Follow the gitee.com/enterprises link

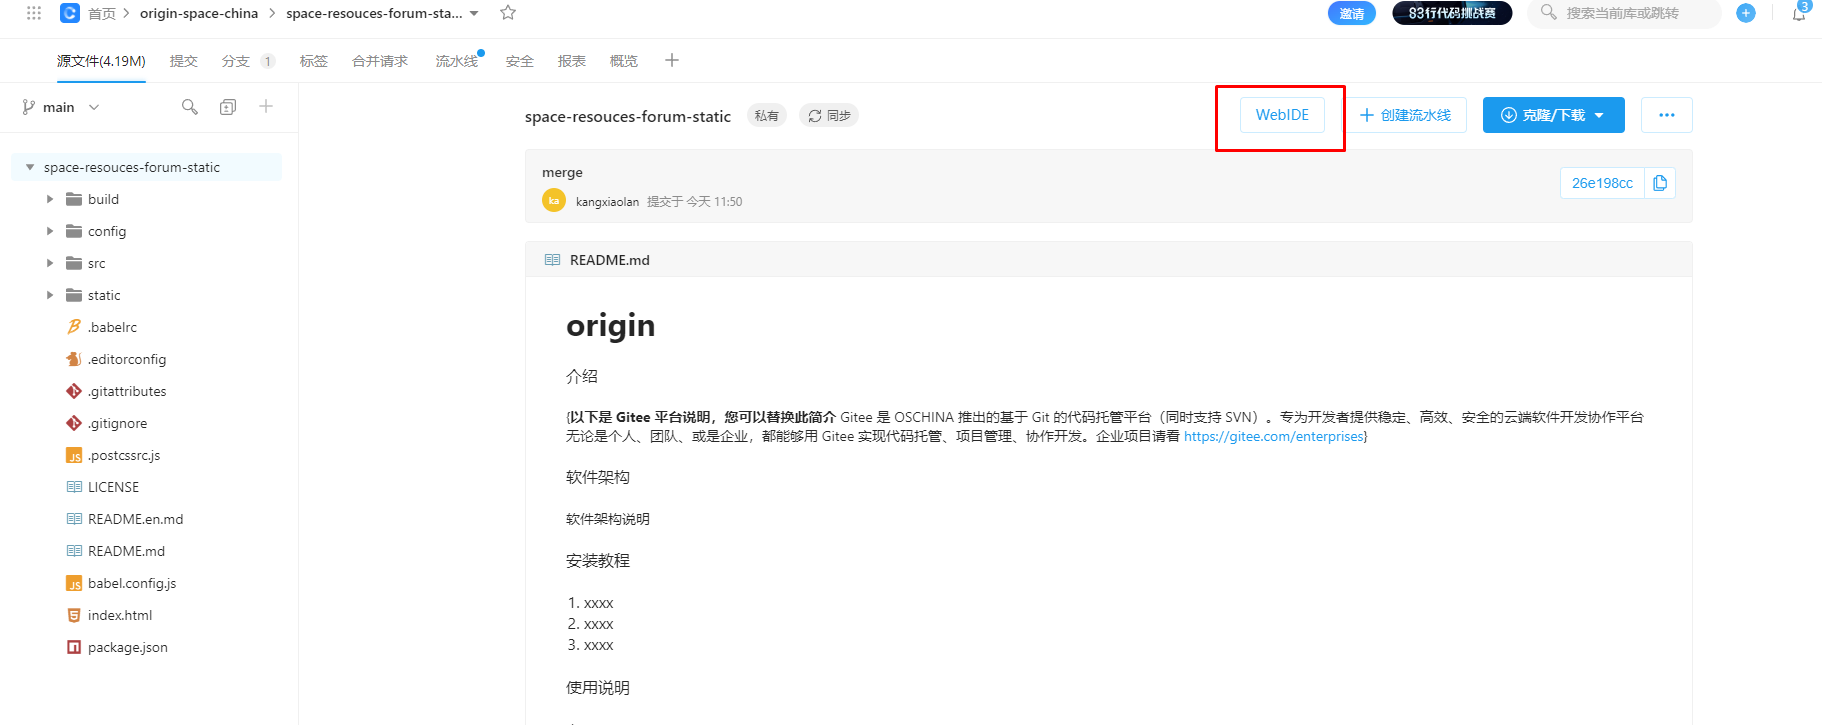pyautogui.click(x=1273, y=436)
